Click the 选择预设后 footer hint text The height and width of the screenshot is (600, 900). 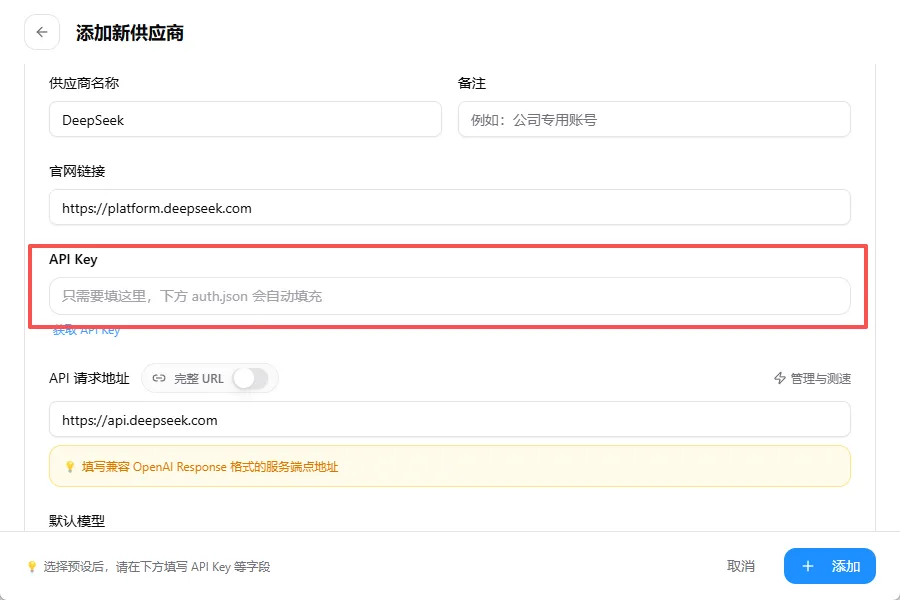pyautogui.click(x=157, y=567)
